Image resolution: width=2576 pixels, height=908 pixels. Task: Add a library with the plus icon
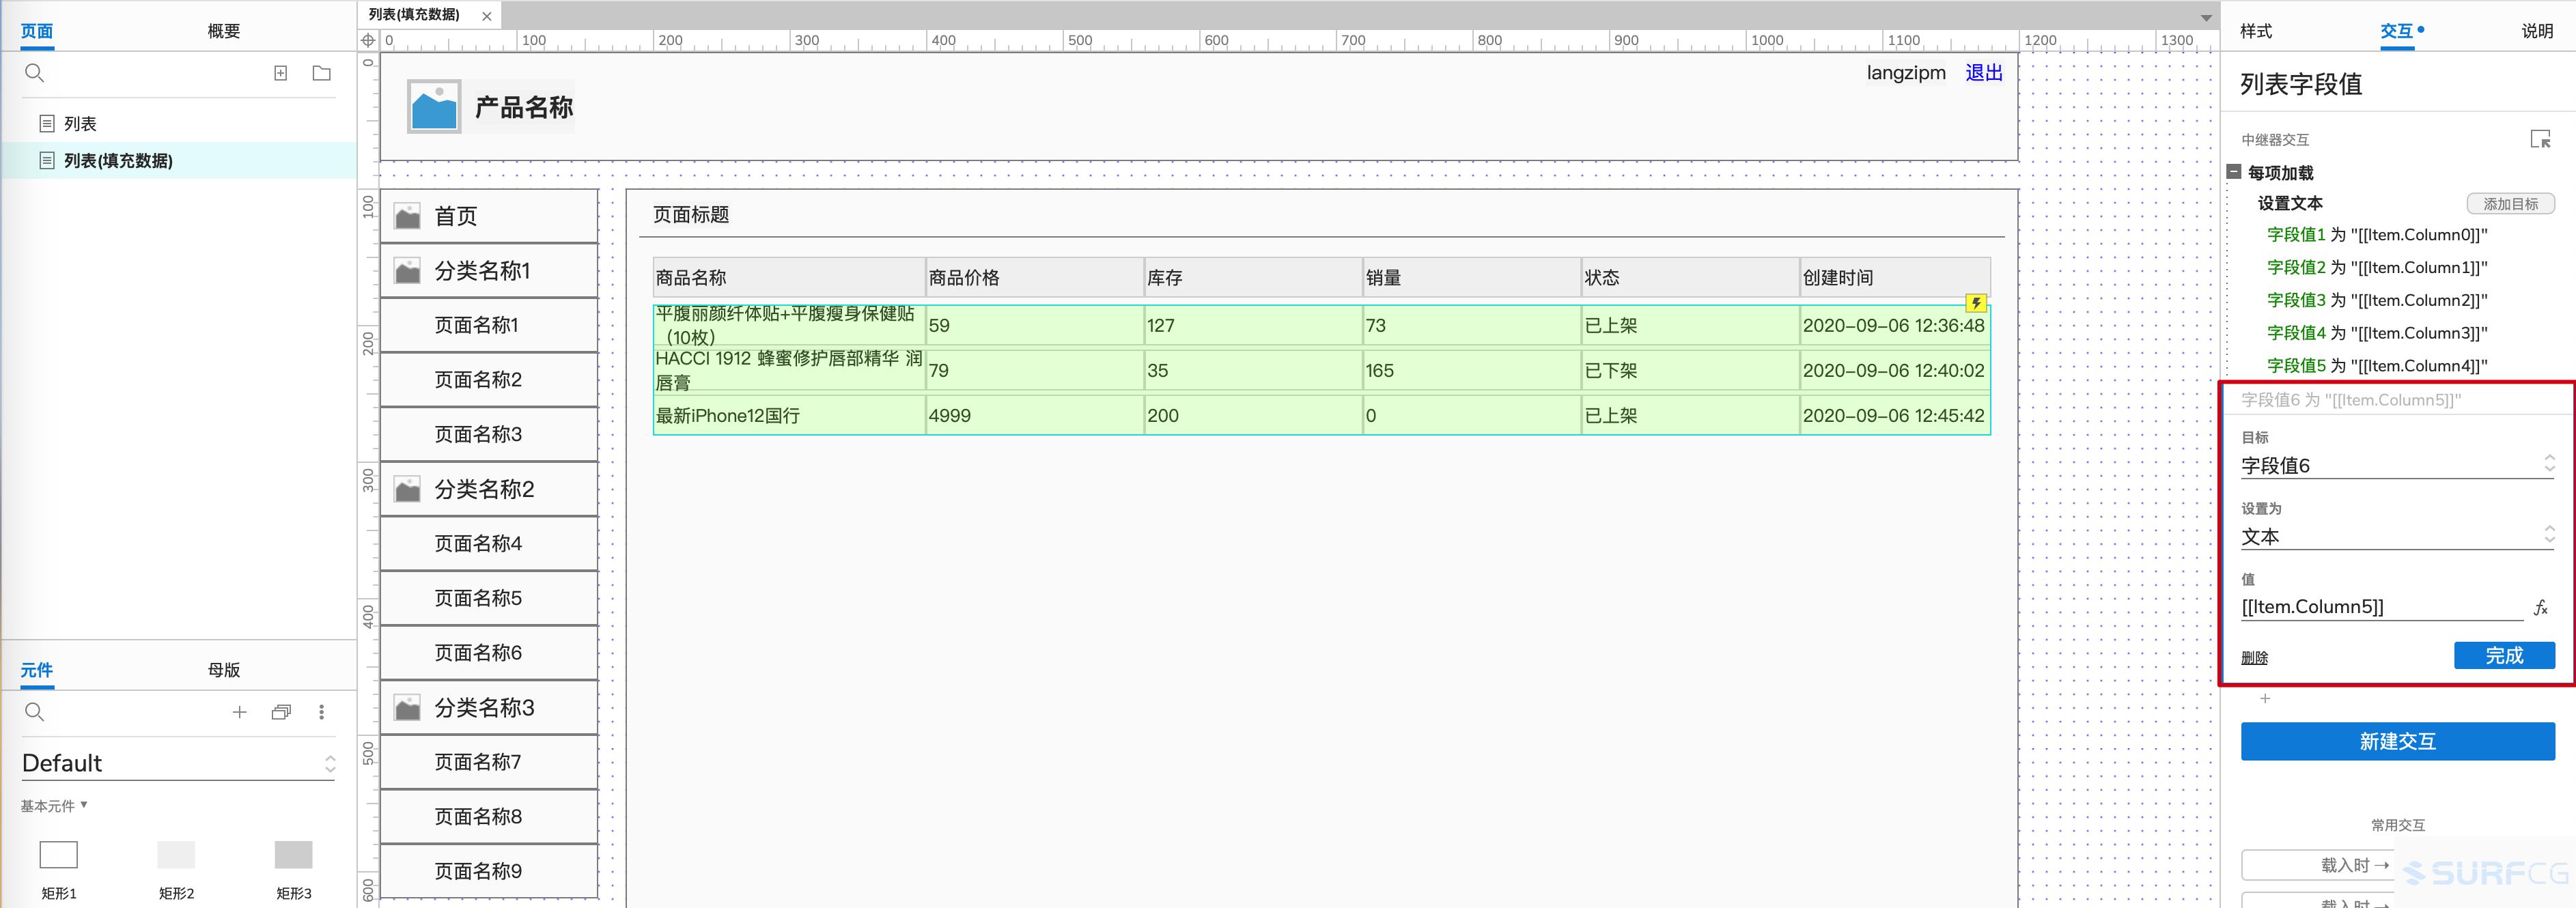(x=239, y=712)
